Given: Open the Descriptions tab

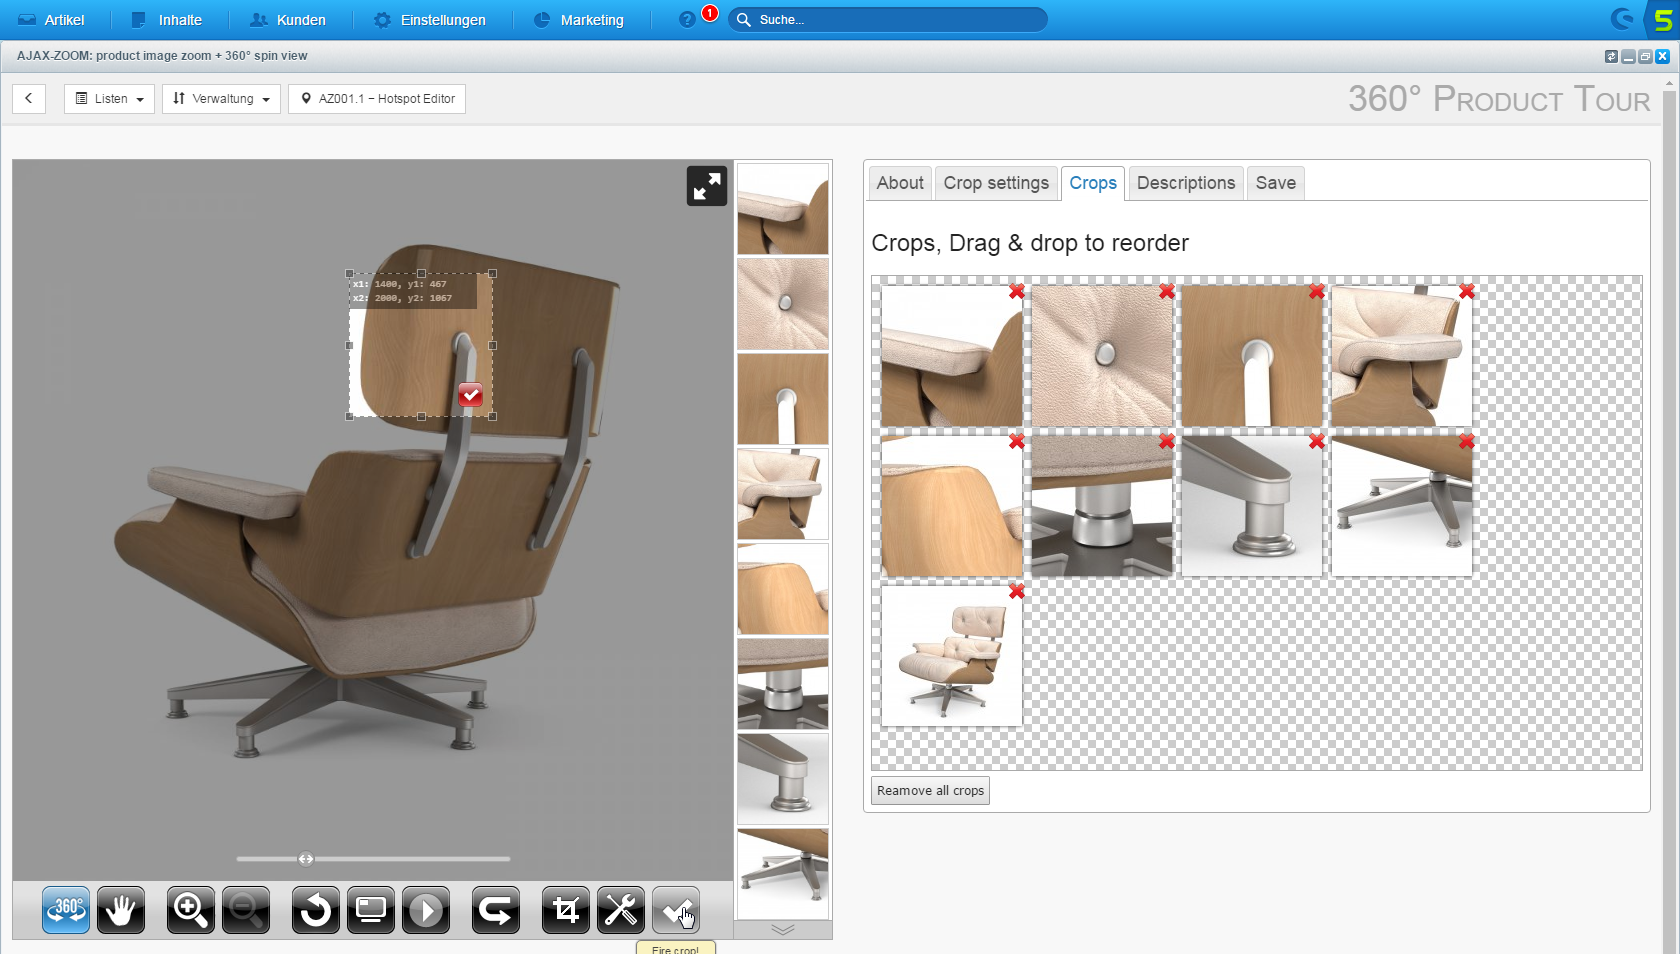Looking at the screenshot, I should click(1185, 183).
